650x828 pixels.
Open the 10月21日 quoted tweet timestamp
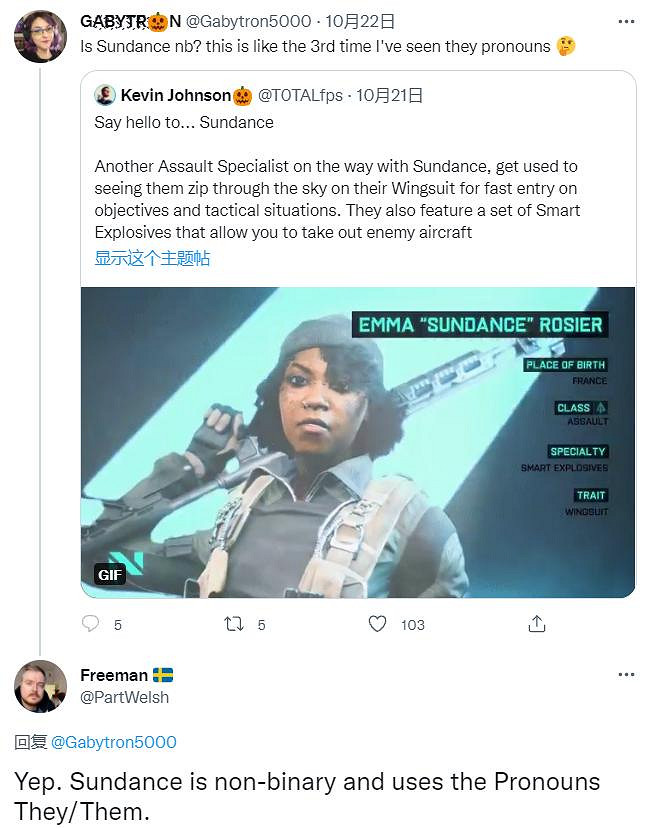(389, 96)
